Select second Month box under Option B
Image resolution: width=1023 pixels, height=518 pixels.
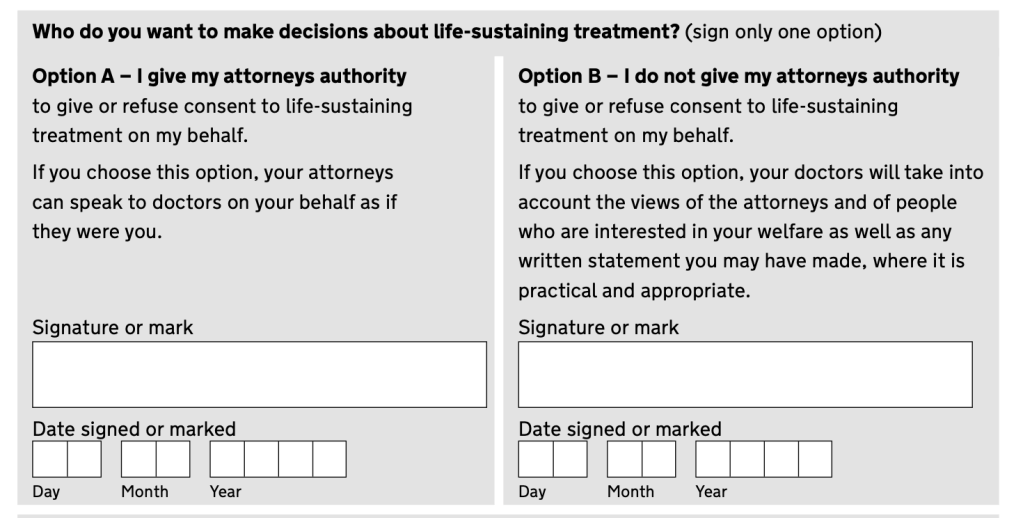tap(658, 459)
